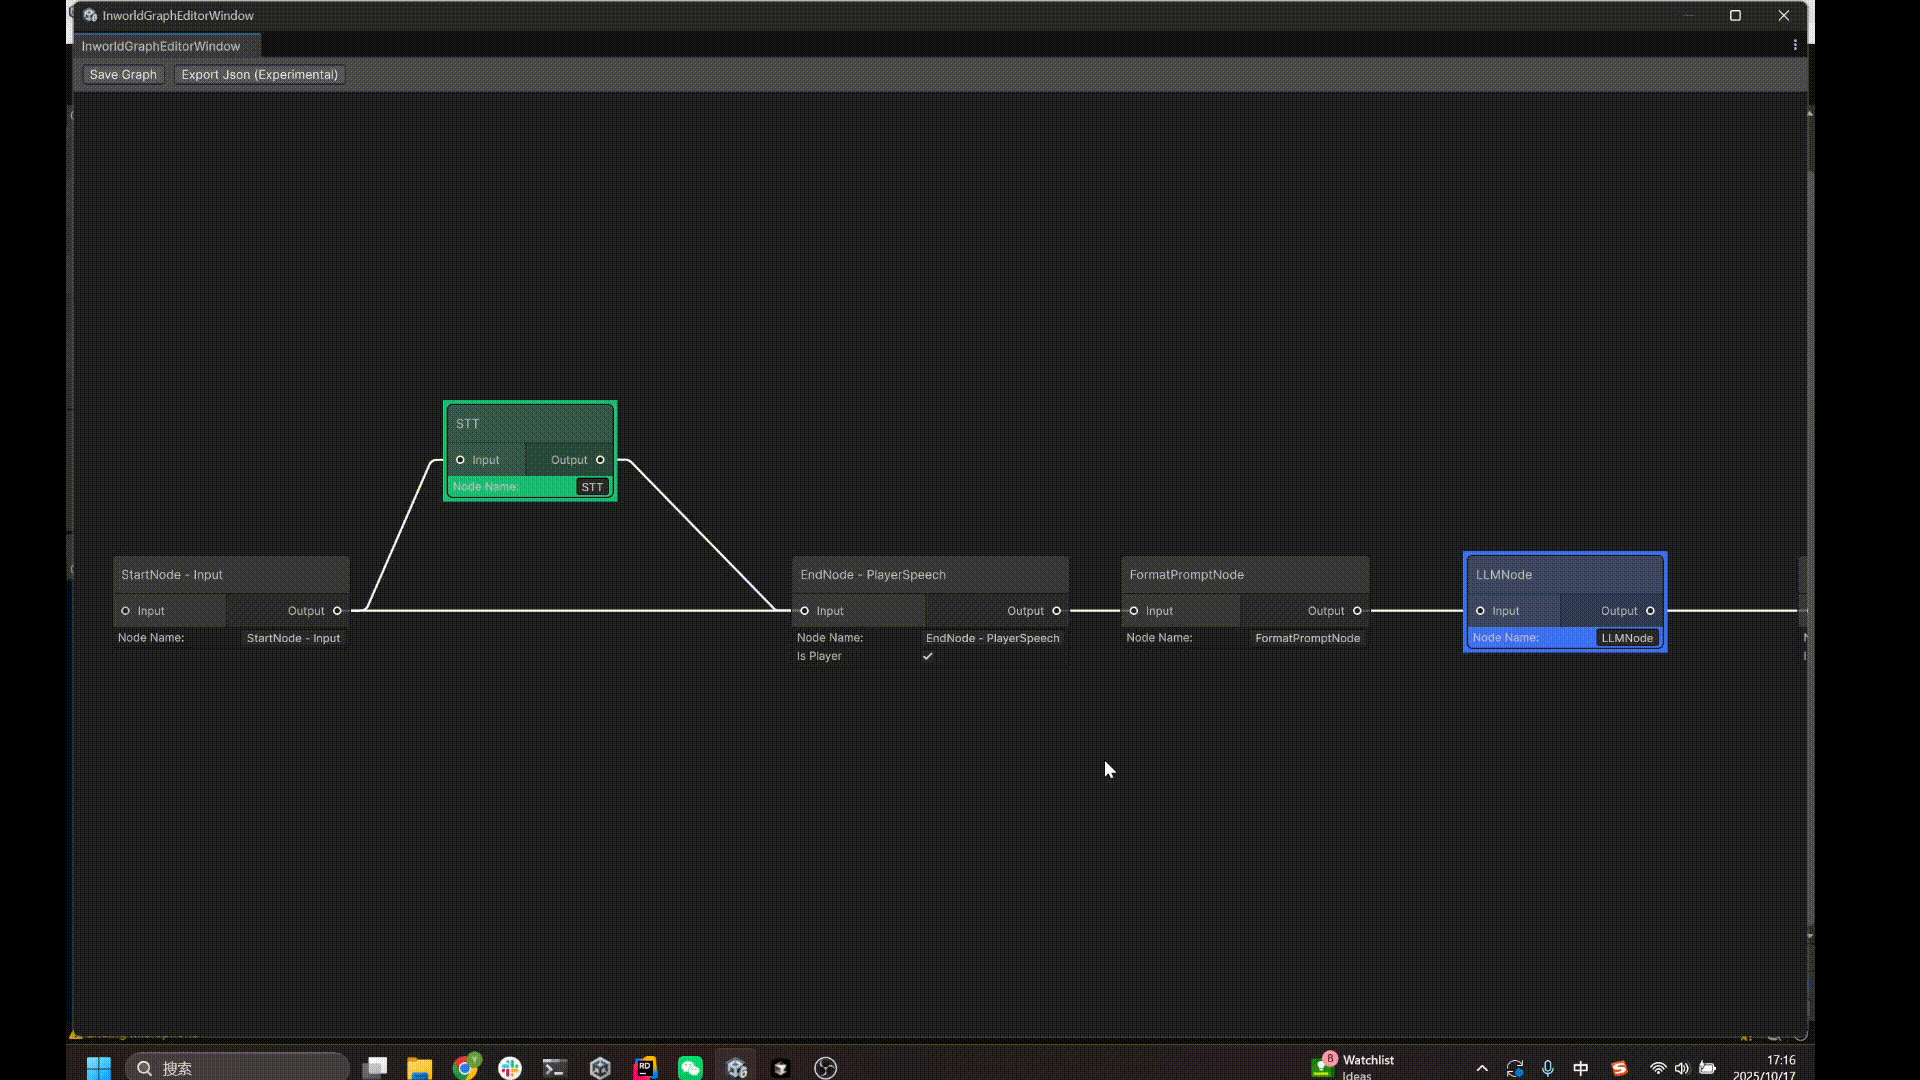1920x1080 pixels.
Task: Click FormatPromptNode output port
Action: [x=1357, y=611]
